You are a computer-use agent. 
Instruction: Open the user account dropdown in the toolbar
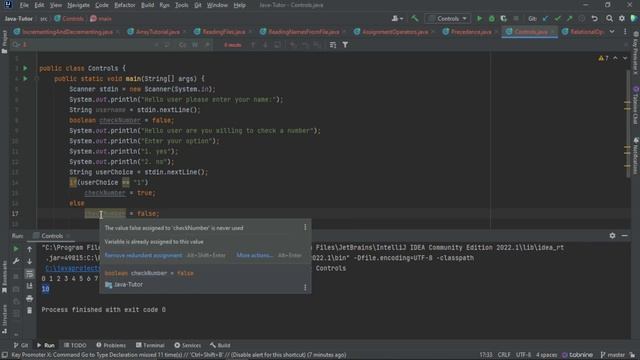click(x=397, y=19)
